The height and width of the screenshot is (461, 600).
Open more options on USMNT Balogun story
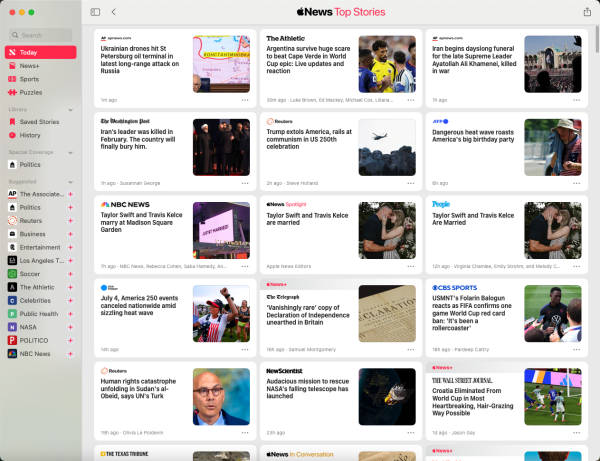tap(576, 350)
